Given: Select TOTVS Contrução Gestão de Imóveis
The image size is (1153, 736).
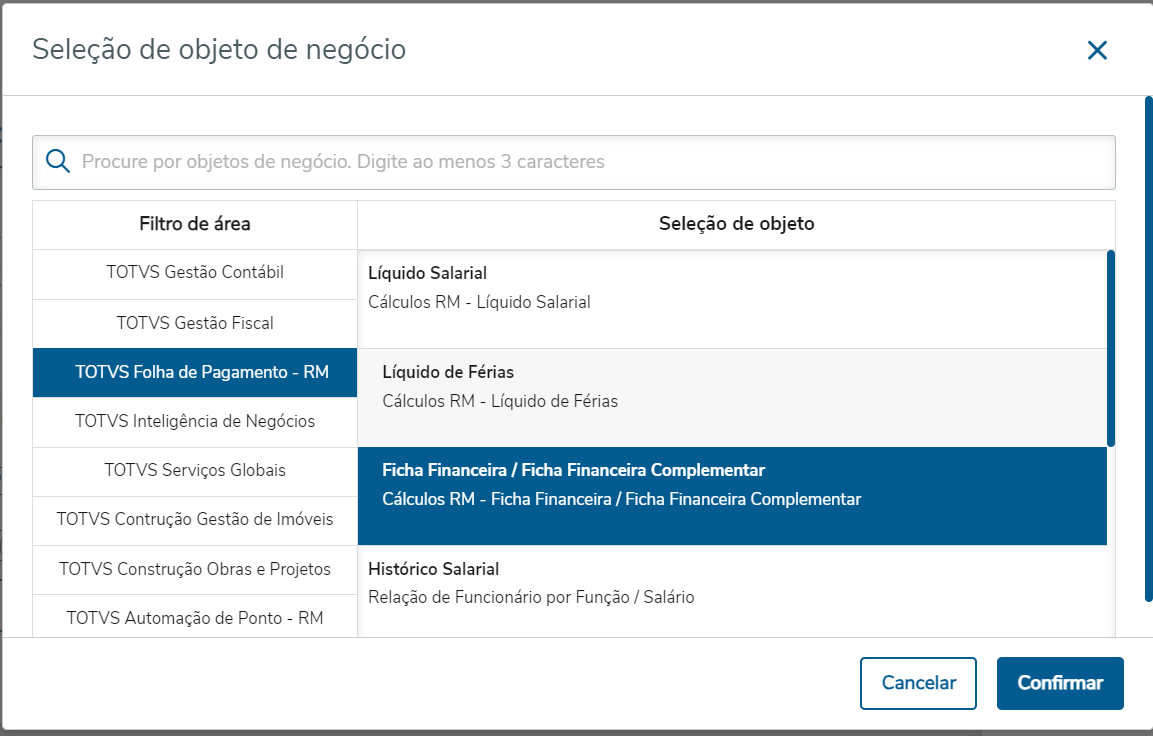Looking at the screenshot, I should click(x=195, y=519).
